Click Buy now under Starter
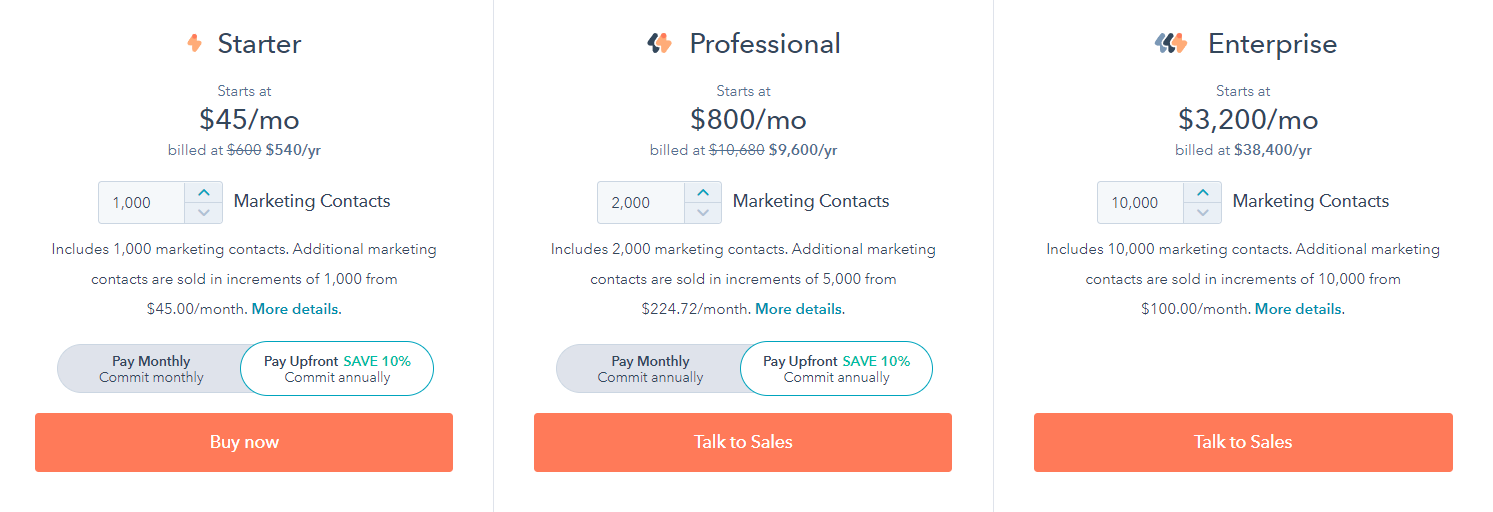Viewport: 1493px width, 512px height. tap(244, 442)
